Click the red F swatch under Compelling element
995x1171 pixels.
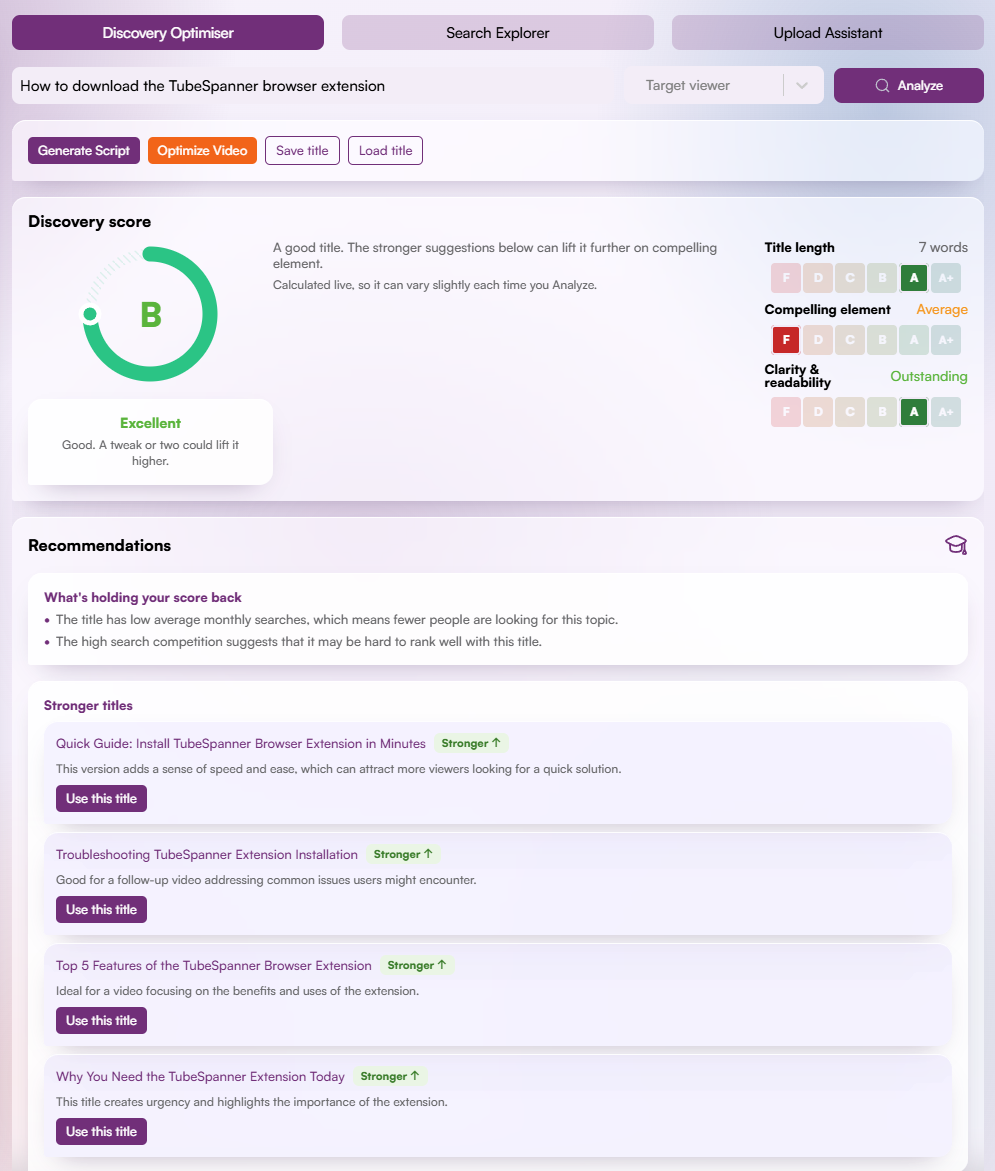[x=786, y=340]
